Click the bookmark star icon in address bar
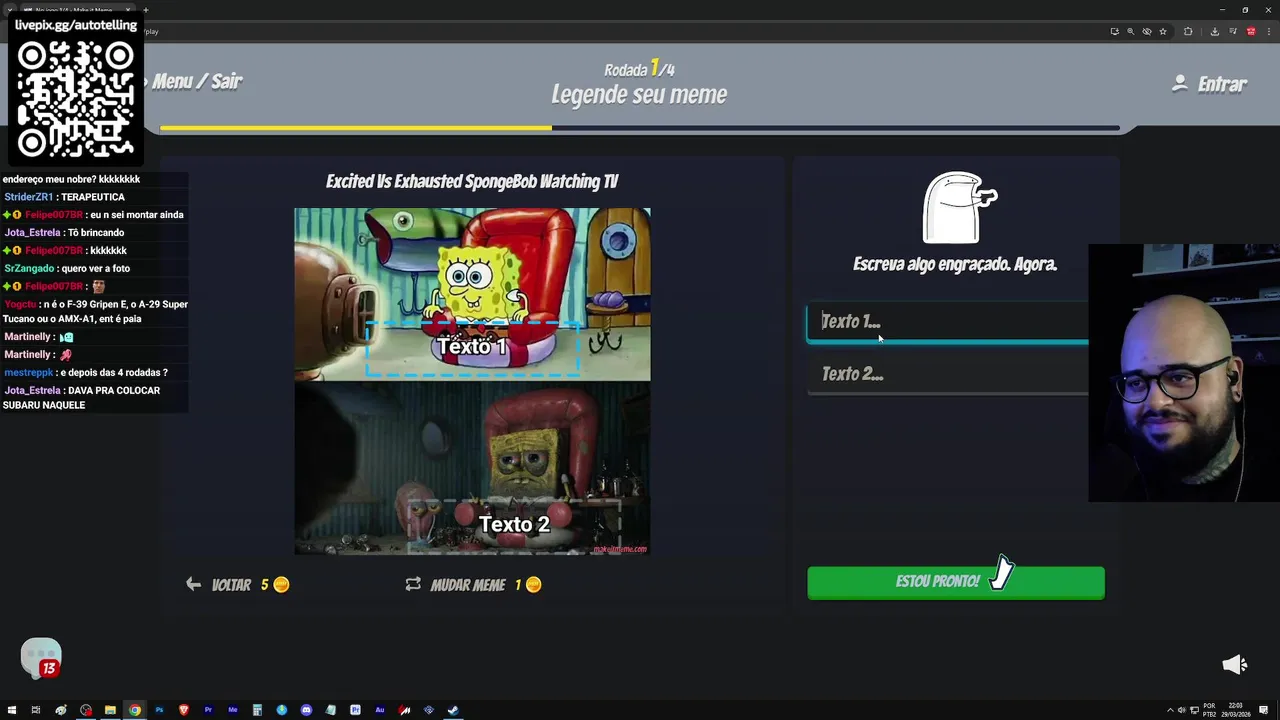This screenshot has height=720, width=1280. point(1163,31)
